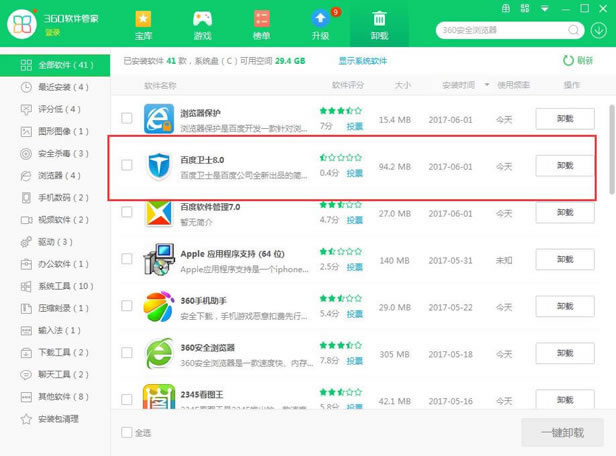Click the skin/box icon in the title bar
This screenshot has height=456, width=616.
click(x=506, y=8)
